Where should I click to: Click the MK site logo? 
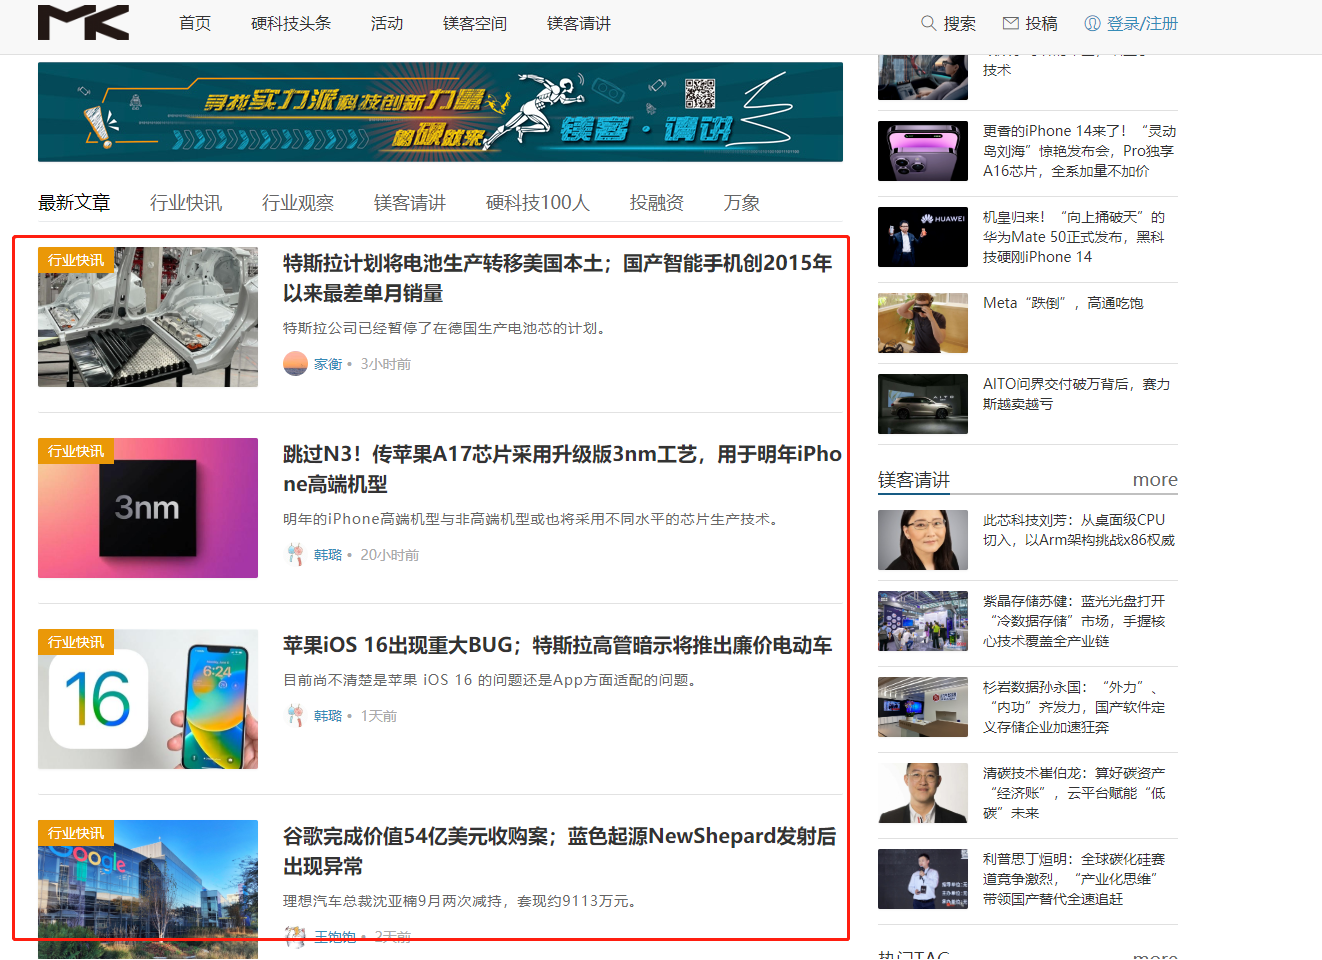click(84, 22)
